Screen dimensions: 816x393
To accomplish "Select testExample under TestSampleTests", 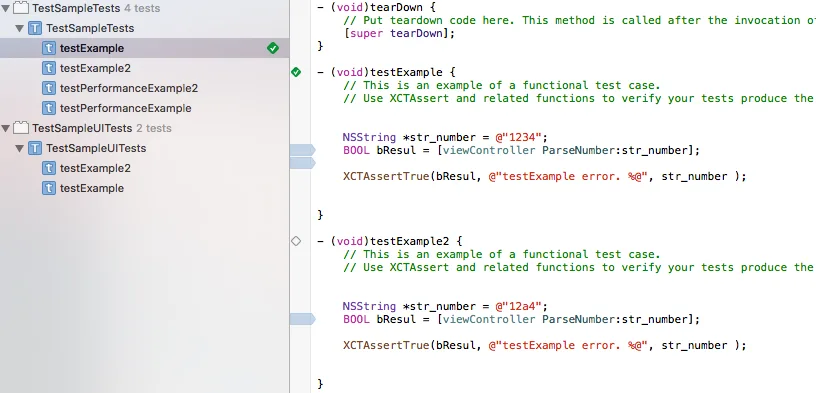I will pyautogui.click(x=145, y=48).
